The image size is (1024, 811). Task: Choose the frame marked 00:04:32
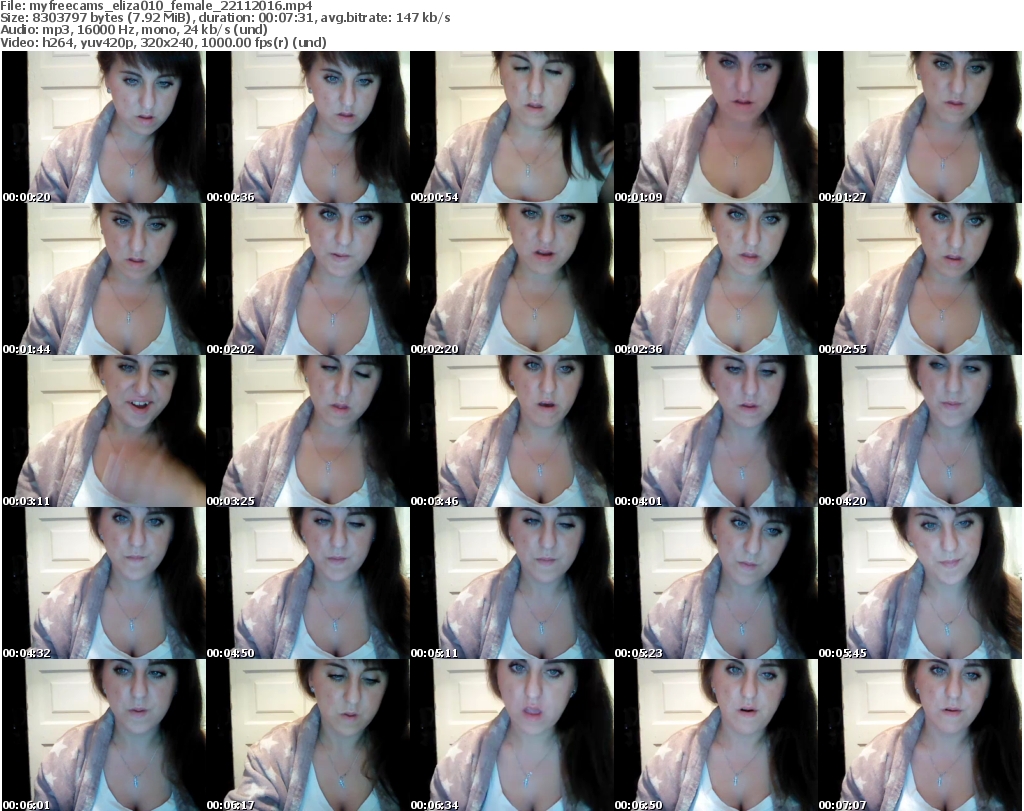[x=104, y=583]
